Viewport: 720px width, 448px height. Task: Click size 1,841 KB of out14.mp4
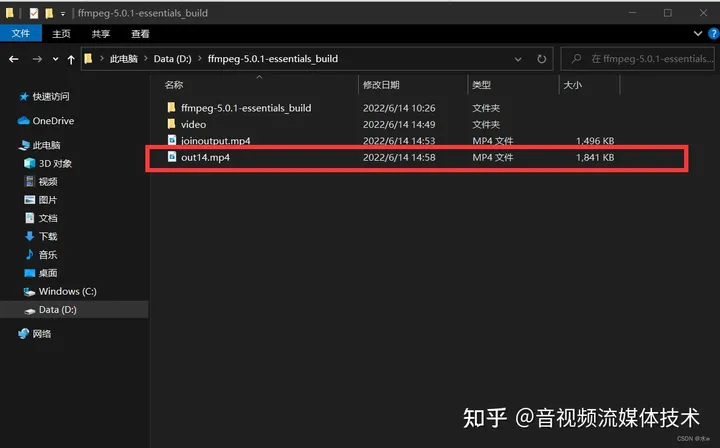coord(595,157)
